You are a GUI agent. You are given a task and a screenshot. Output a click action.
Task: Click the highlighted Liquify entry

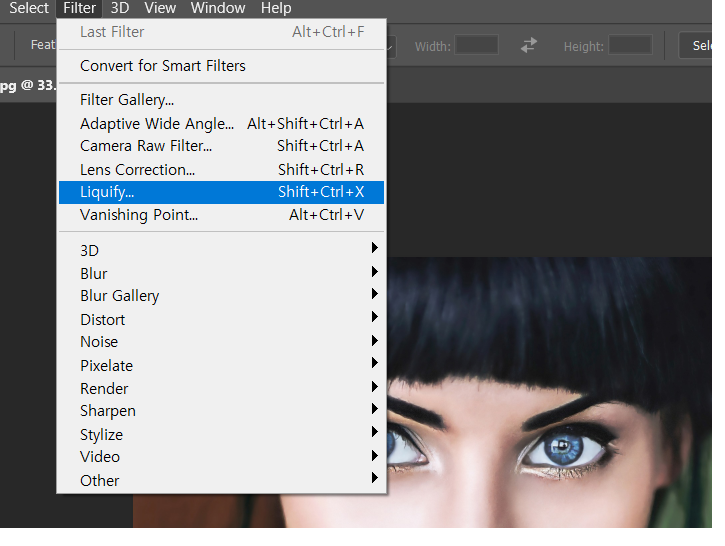(x=221, y=192)
